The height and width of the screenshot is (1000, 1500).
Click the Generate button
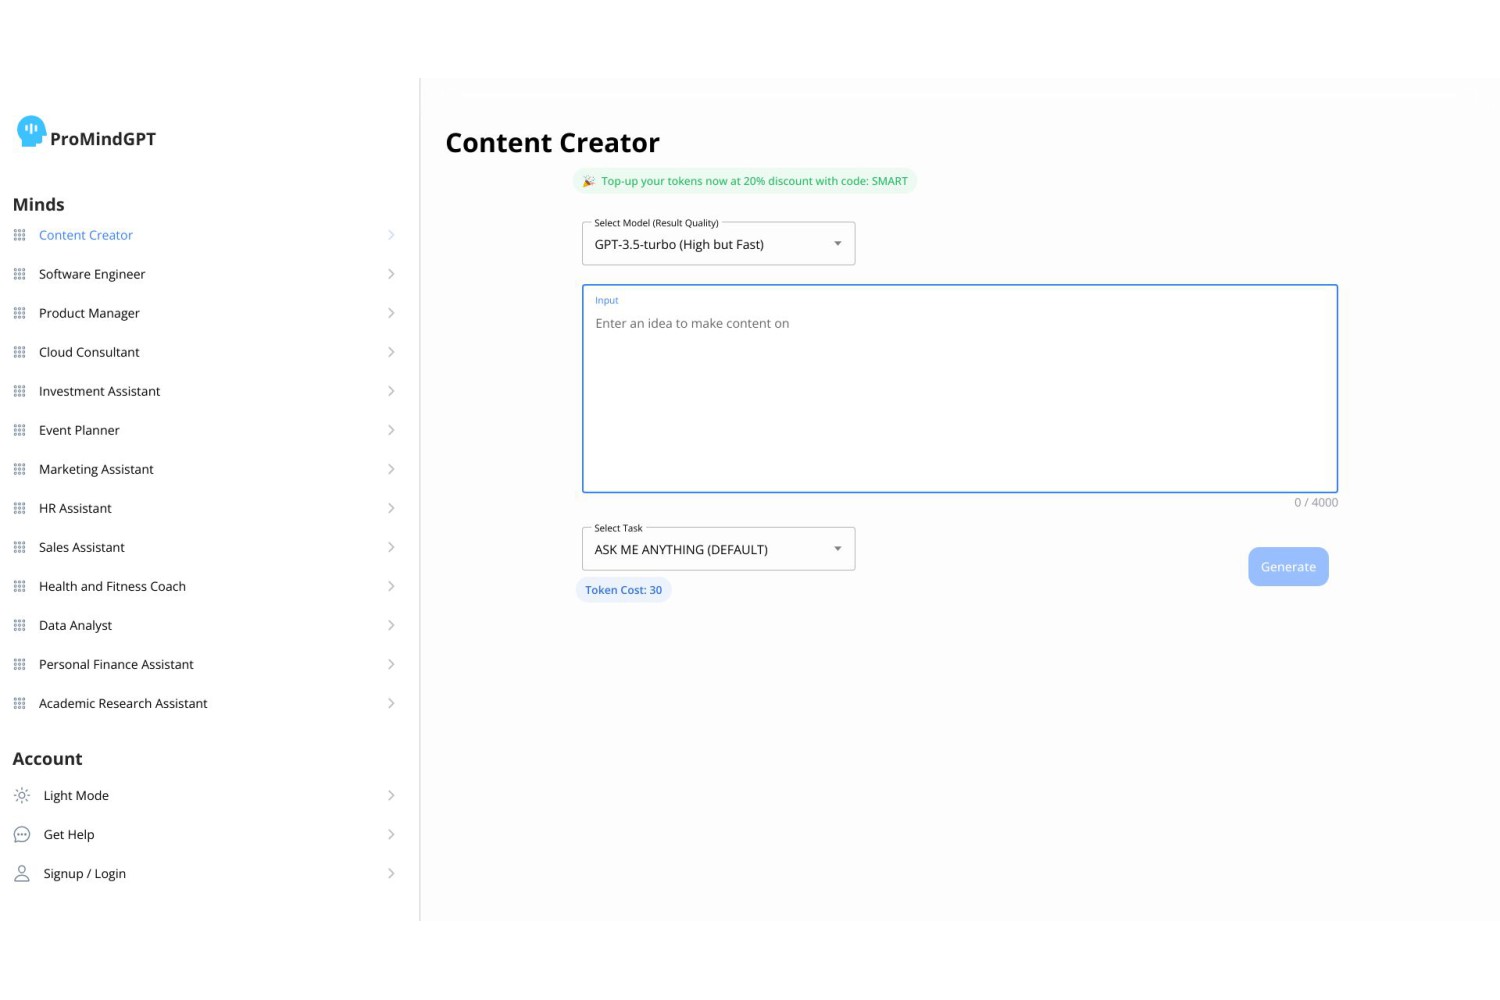1288,567
